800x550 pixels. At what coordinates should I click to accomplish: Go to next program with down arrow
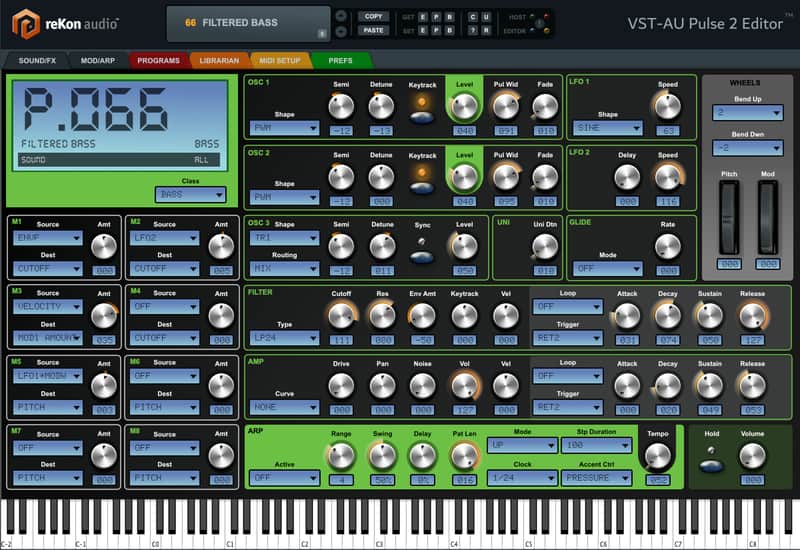point(341,31)
